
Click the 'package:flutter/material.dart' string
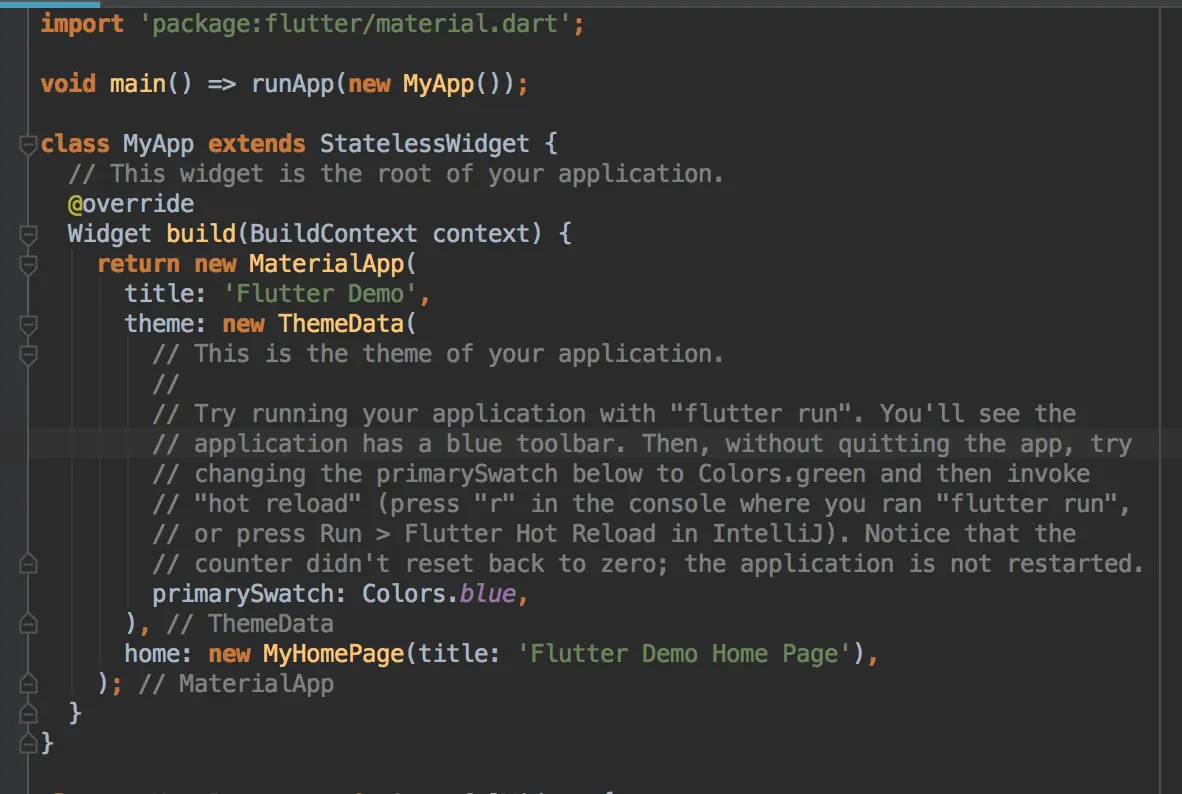coord(355,23)
